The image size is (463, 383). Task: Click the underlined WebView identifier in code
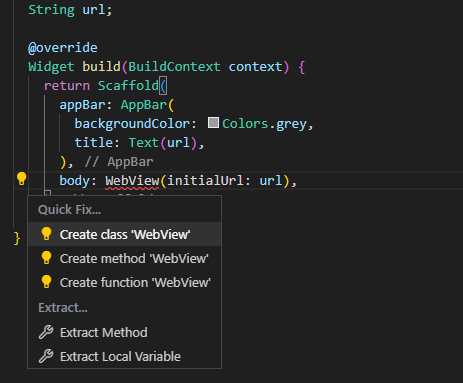[x=132, y=181]
